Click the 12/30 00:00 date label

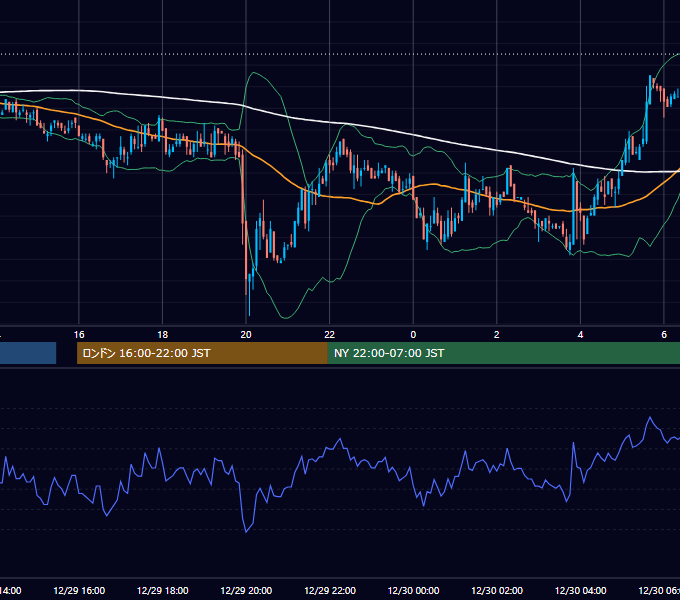(413, 590)
